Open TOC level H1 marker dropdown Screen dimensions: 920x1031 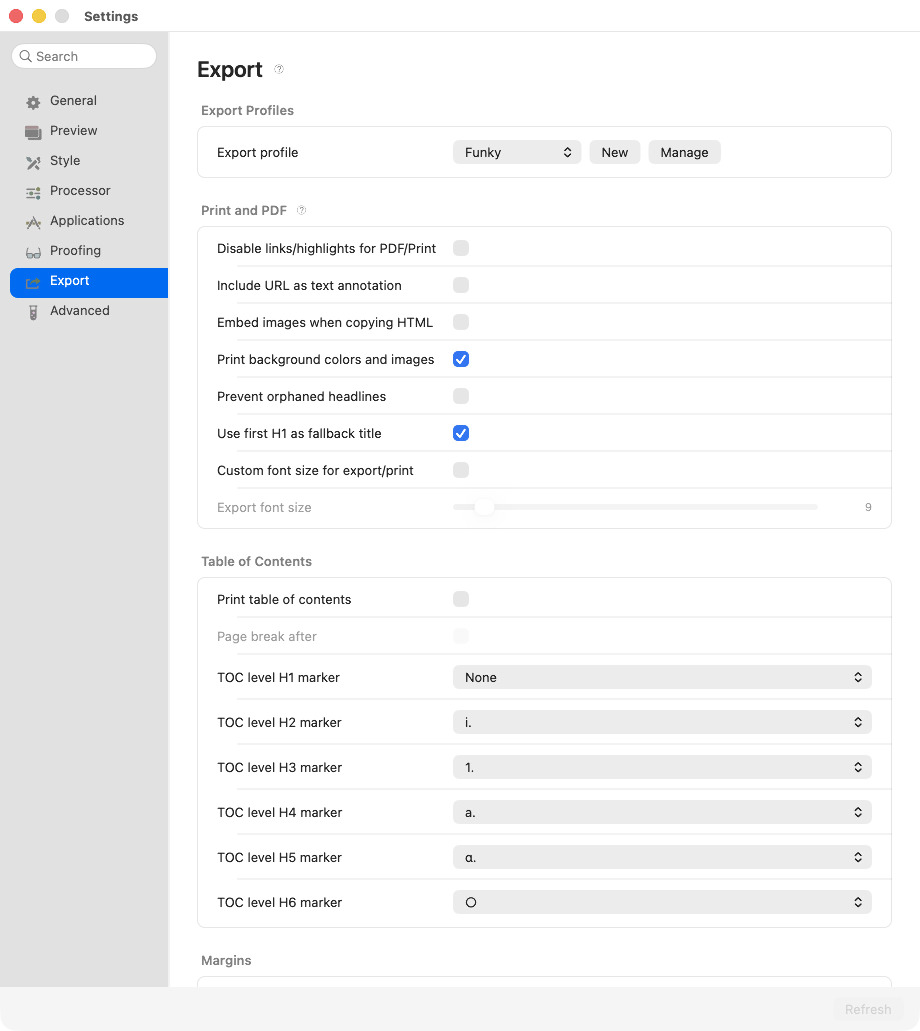662,677
